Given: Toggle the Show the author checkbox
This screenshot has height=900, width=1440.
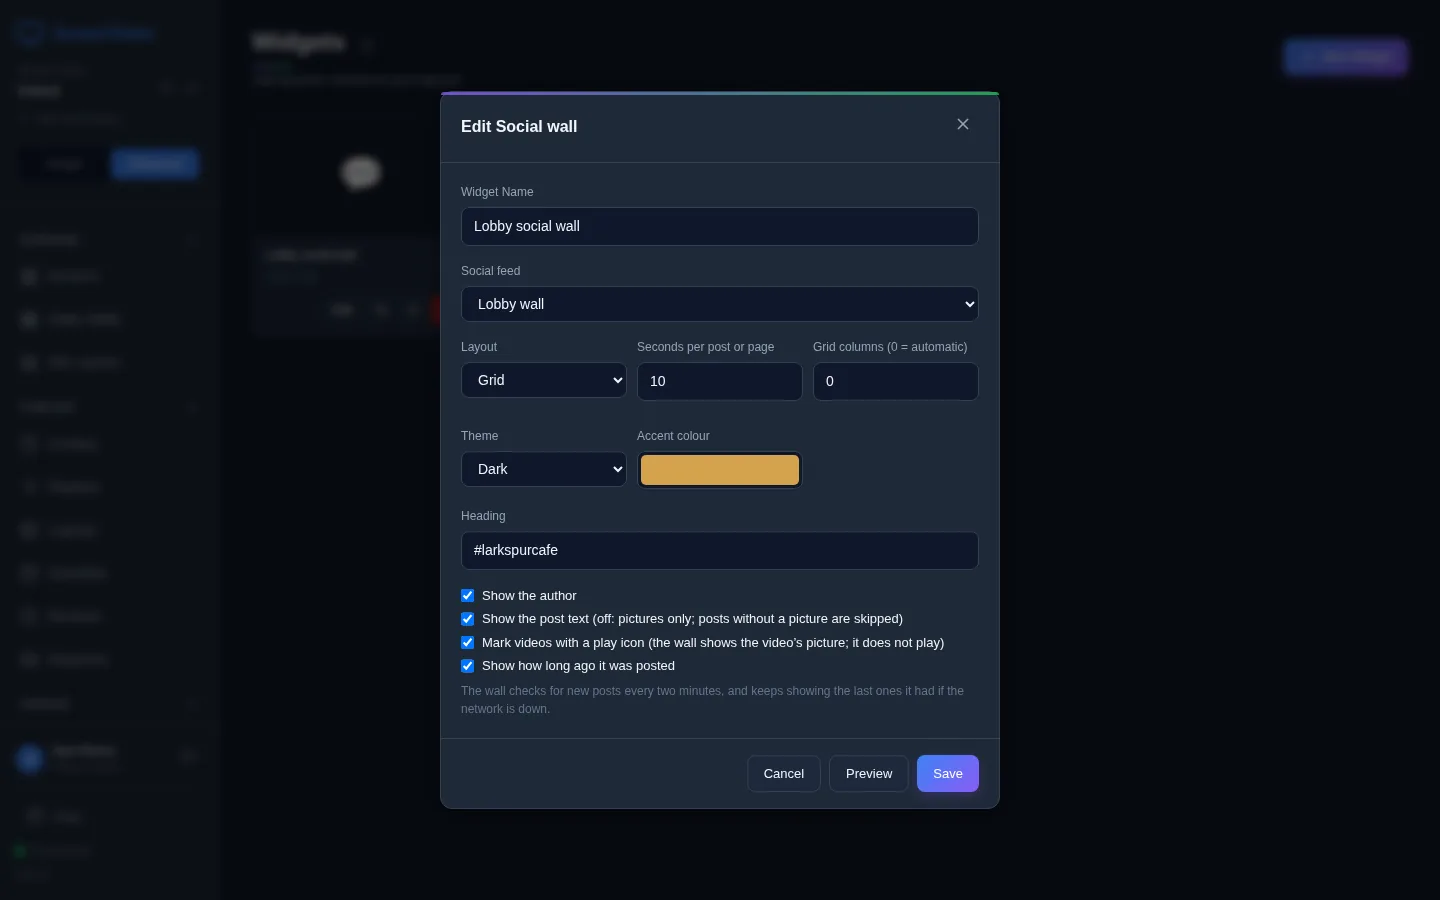Looking at the screenshot, I should pos(467,595).
